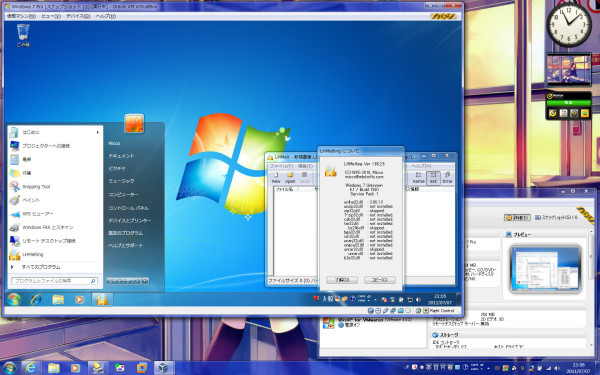Viewport: 600px width, 375px height.
Task: Open ビュー menu in VirtualBox window
Action: click(51, 16)
